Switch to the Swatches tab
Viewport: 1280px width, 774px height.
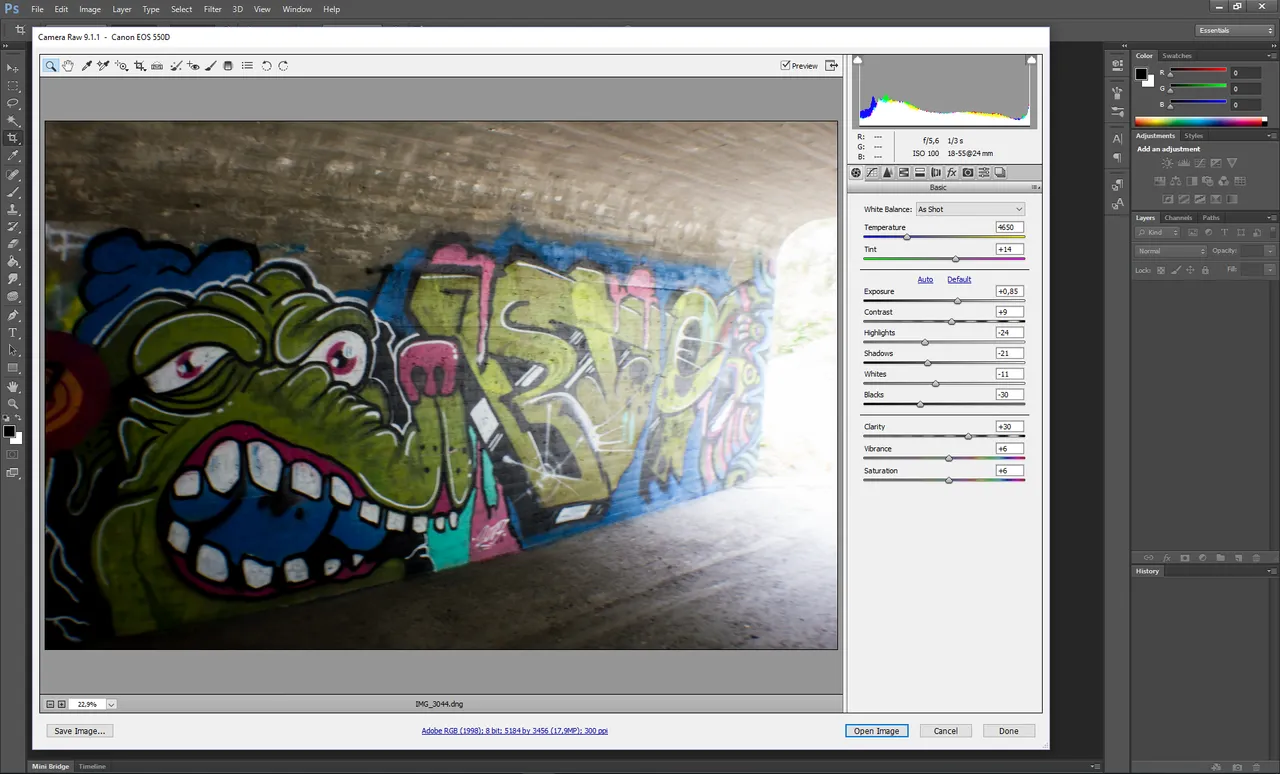tap(1177, 56)
